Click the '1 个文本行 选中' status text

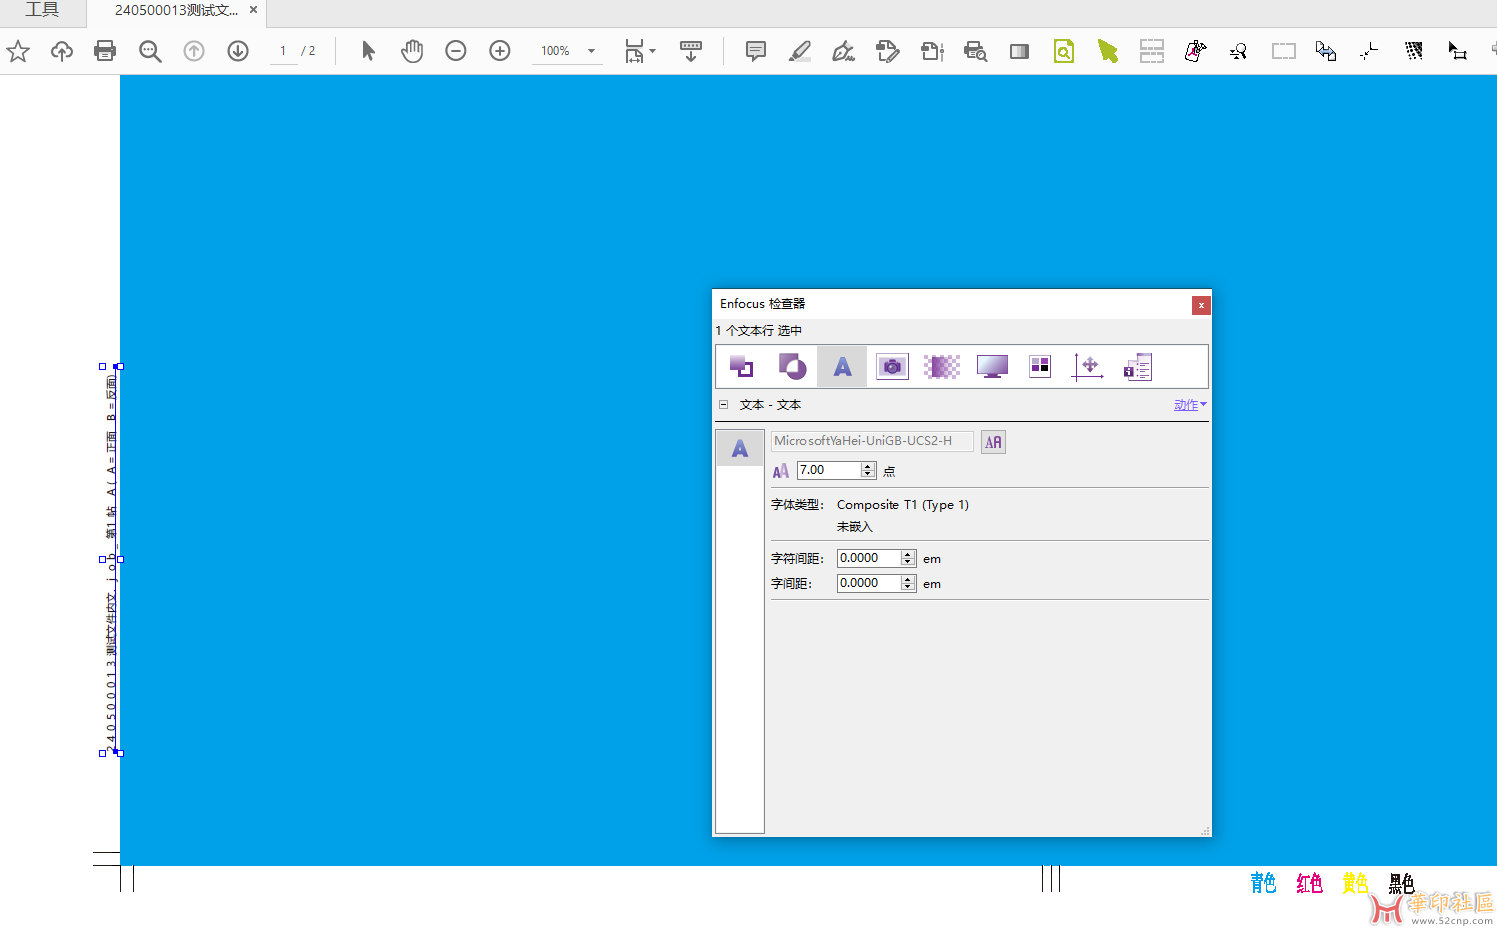tap(759, 331)
